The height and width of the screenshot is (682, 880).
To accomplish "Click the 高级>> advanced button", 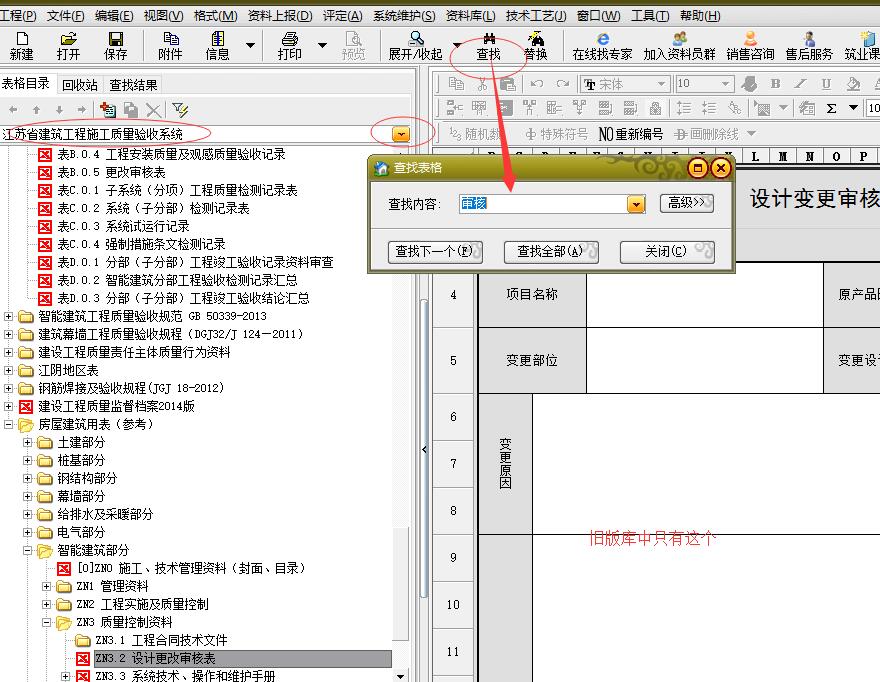I will 687,203.
